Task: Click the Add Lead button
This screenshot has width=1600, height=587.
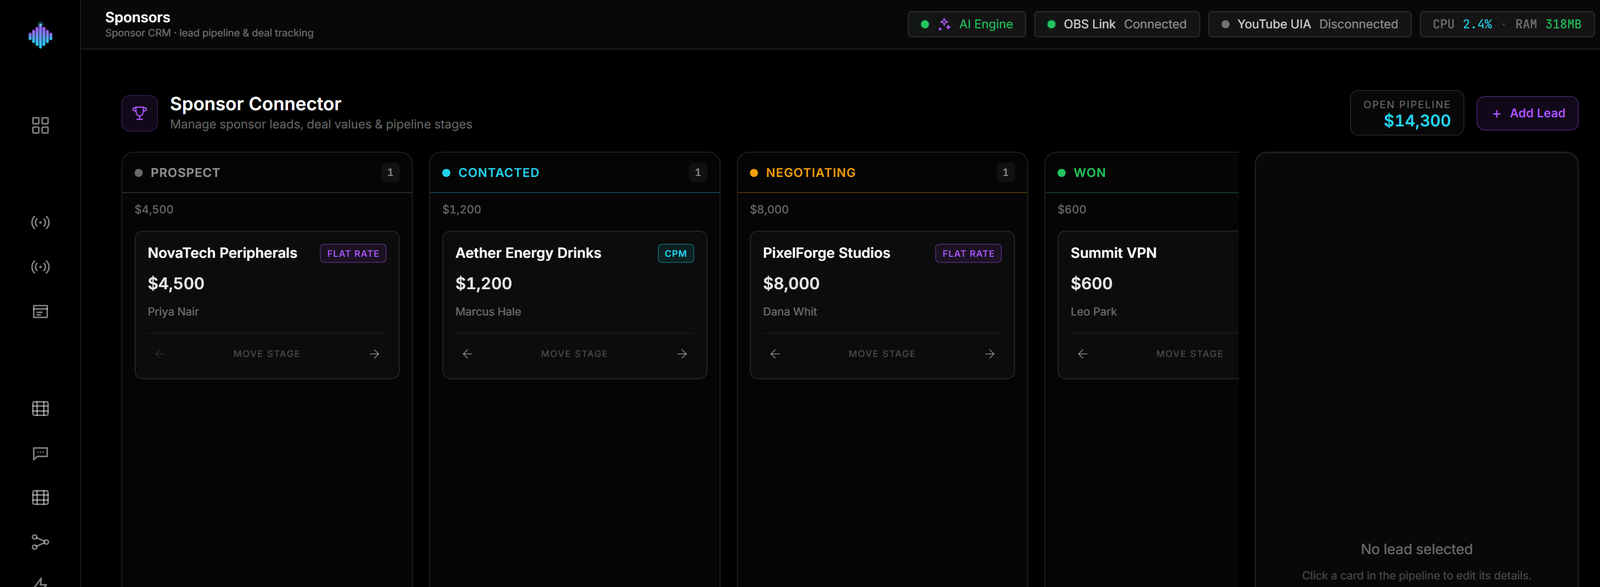Action: pos(1527,113)
